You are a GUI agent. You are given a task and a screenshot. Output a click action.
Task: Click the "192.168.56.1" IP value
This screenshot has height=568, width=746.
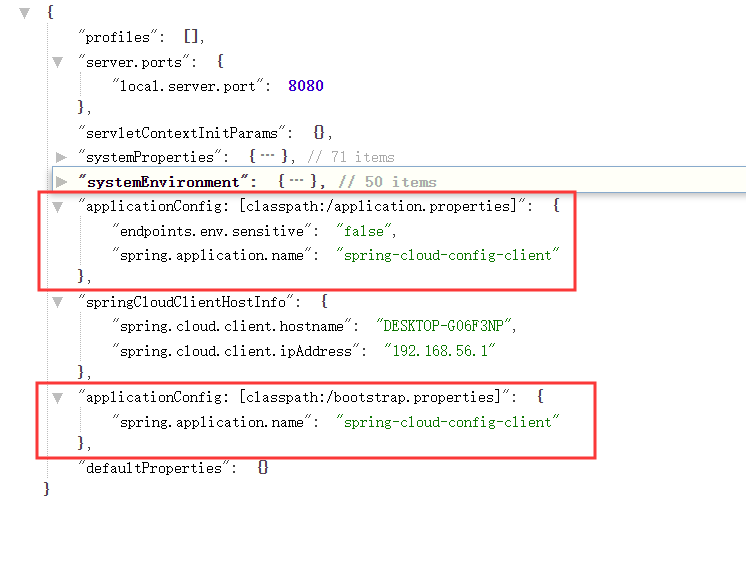tap(440, 351)
